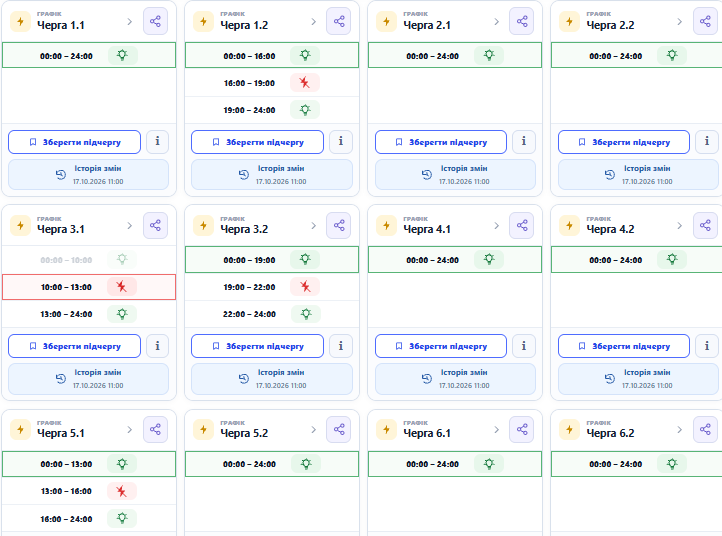Open info for Черга 2.2
722x536 pixels.
point(707,141)
